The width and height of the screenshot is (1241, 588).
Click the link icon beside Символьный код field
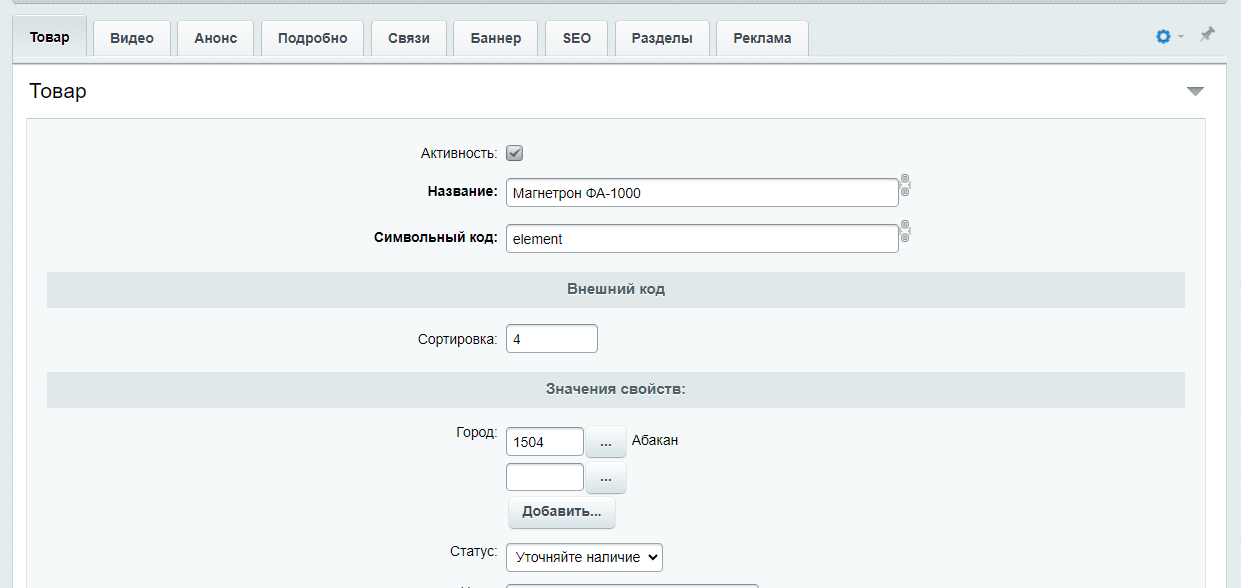(905, 232)
